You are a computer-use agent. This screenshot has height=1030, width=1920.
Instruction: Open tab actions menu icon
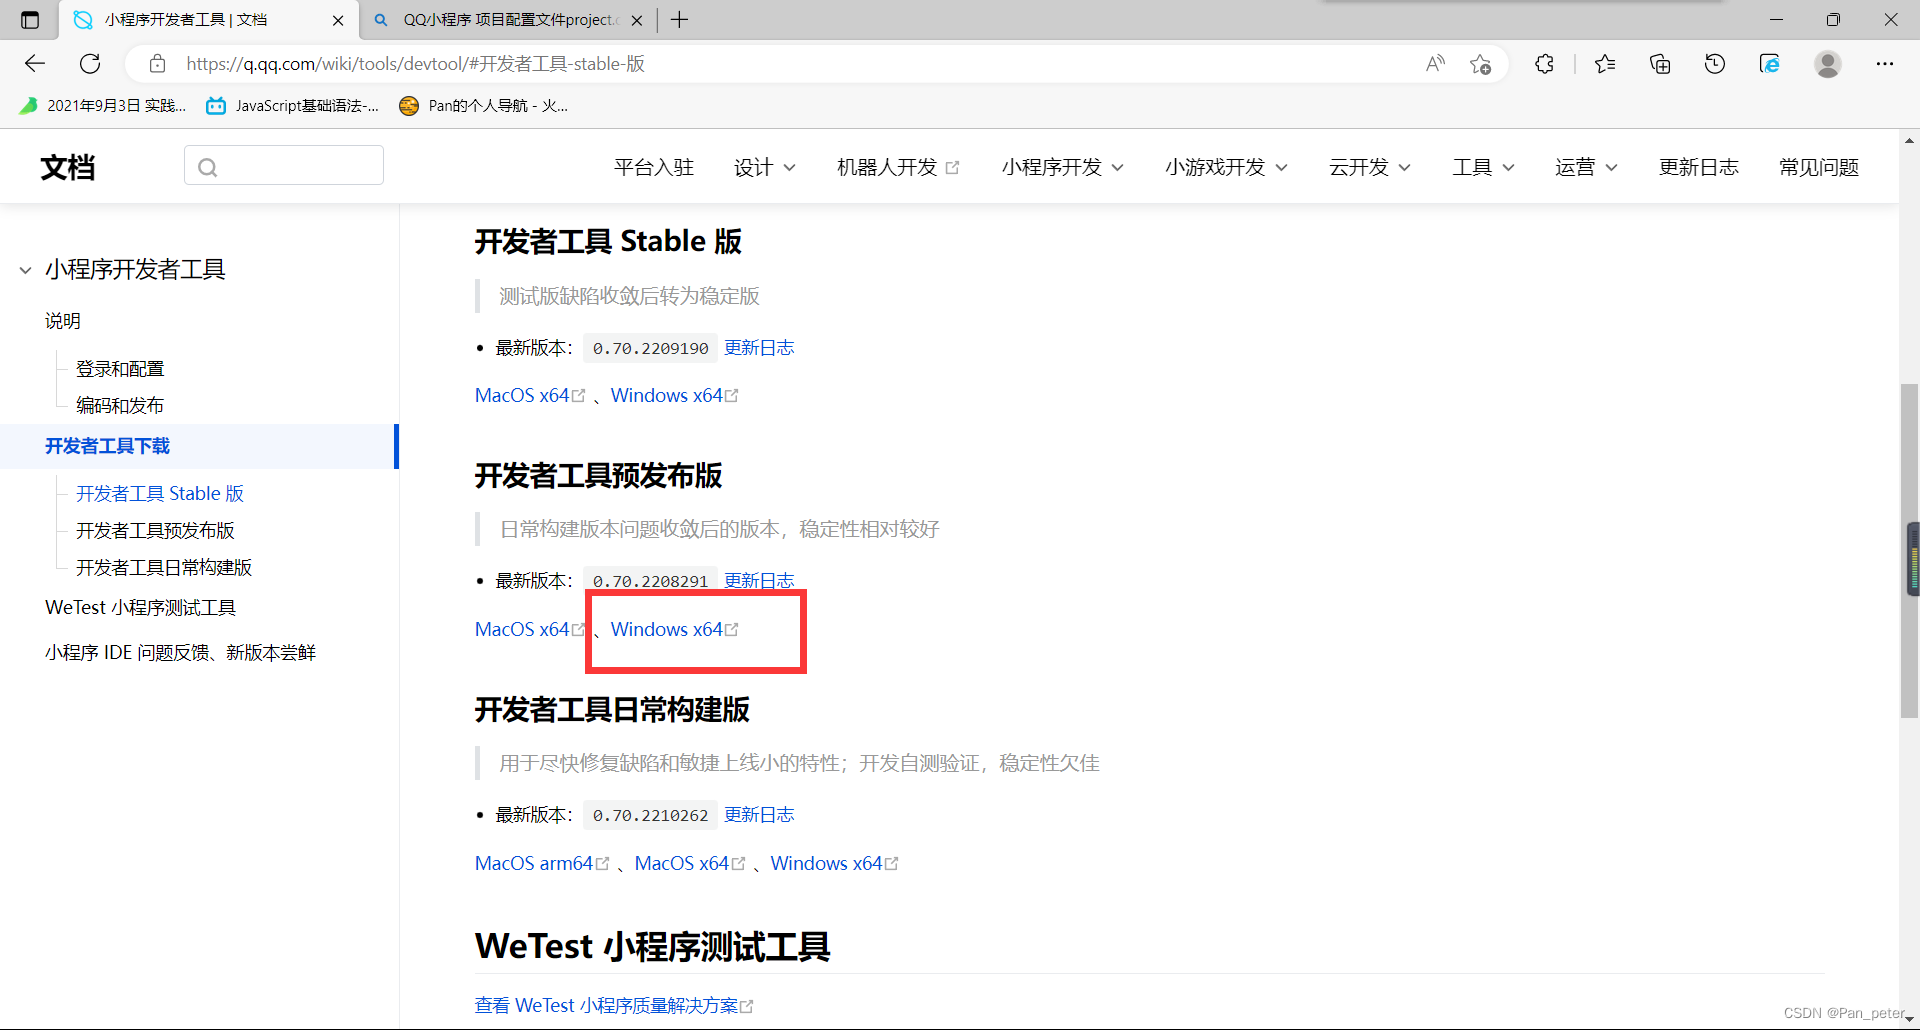[30, 20]
